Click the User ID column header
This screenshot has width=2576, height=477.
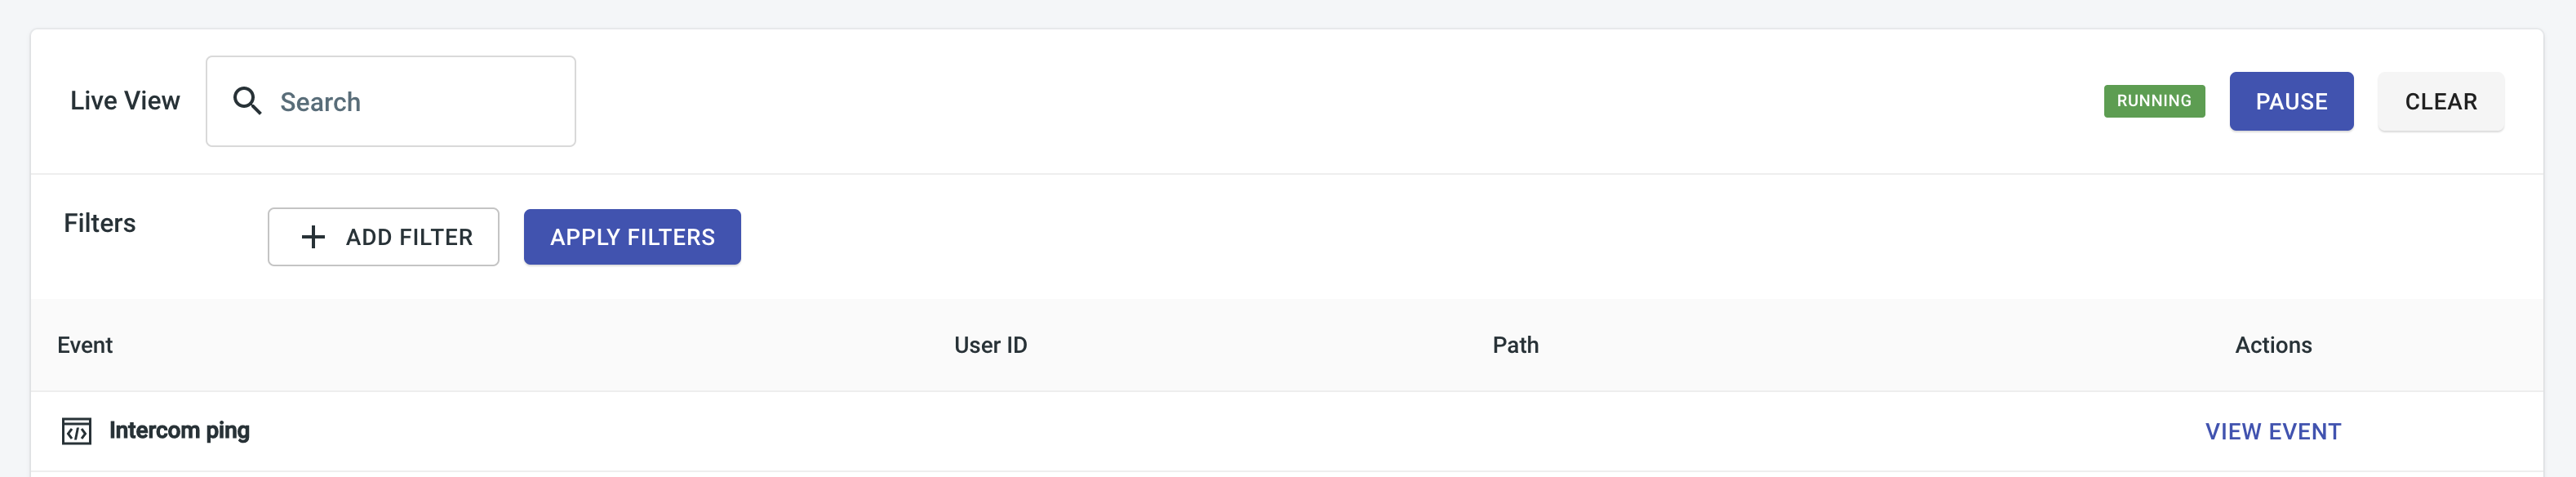(990, 345)
